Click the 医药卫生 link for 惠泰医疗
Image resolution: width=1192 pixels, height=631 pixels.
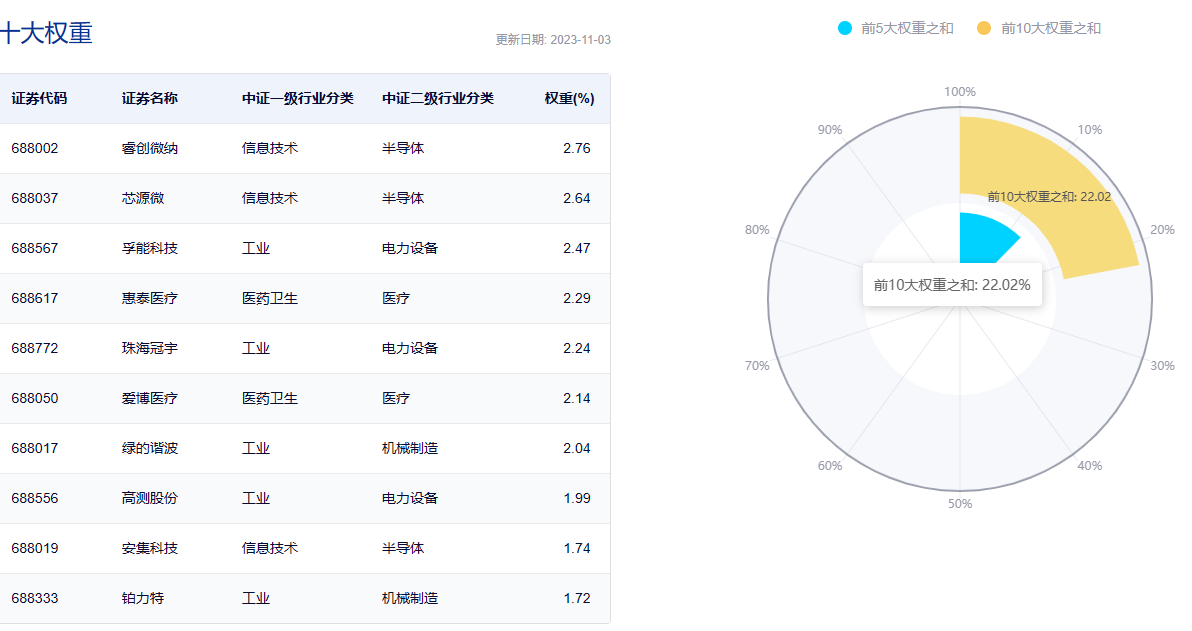pos(270,298)
